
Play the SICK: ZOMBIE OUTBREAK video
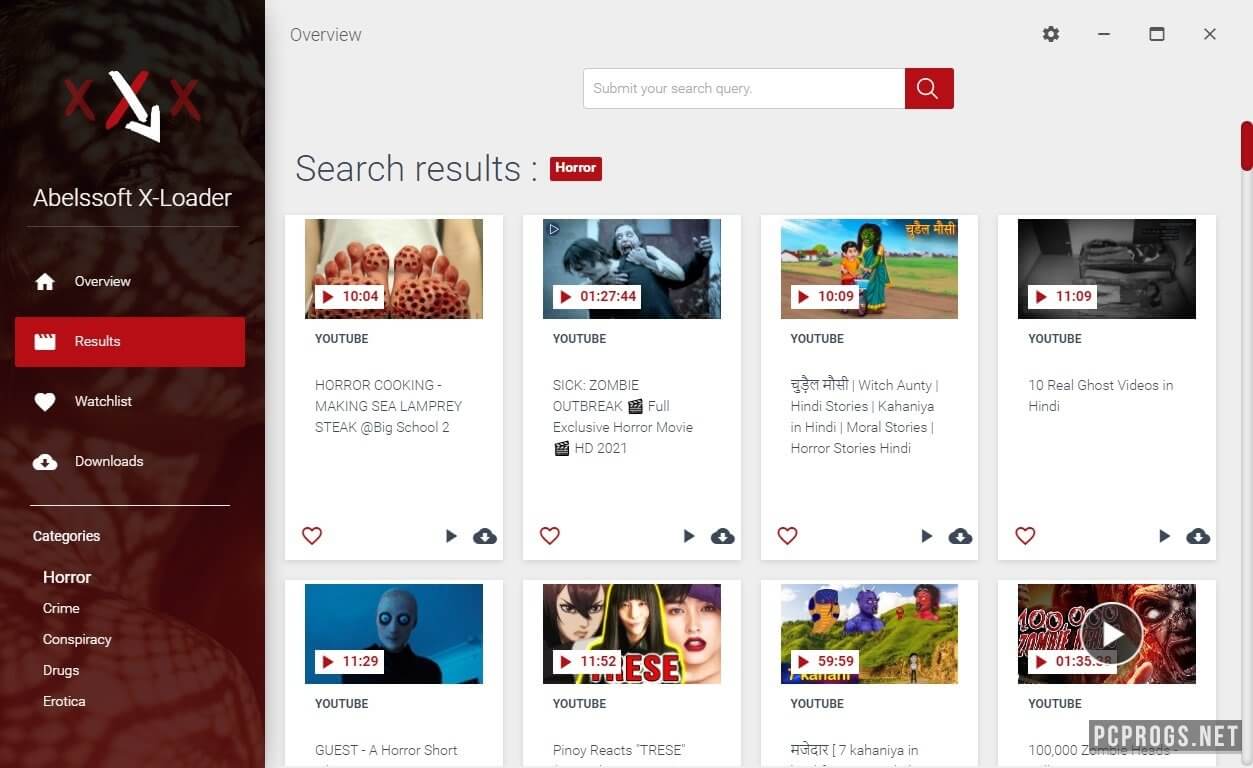coord(689,536)
